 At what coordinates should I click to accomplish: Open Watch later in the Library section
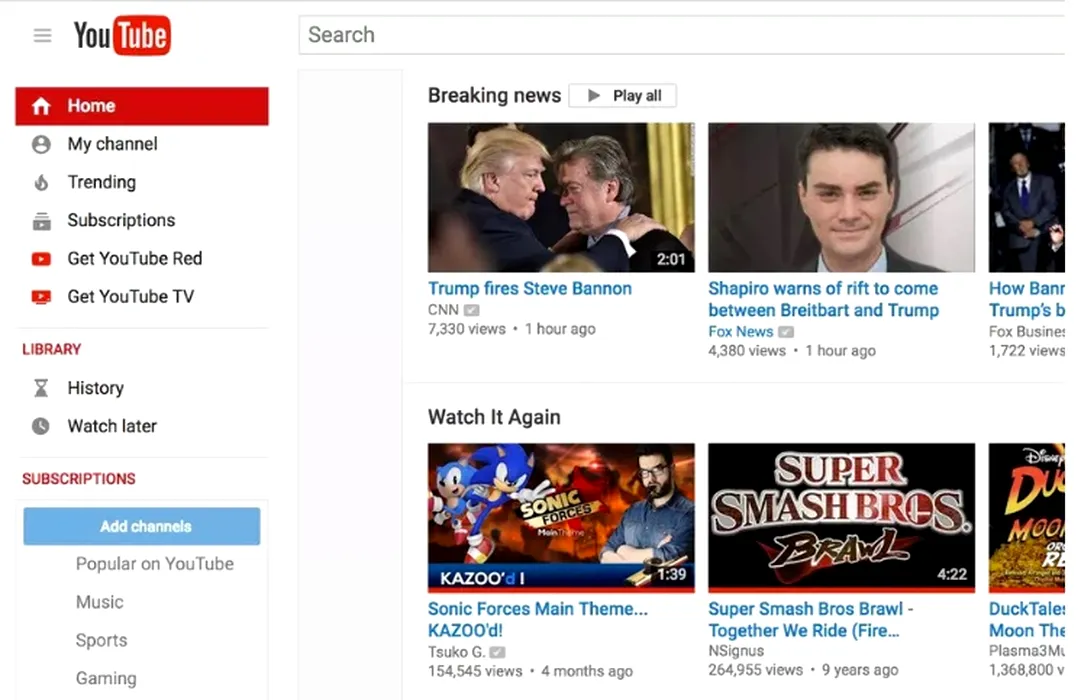pos(142,426)
